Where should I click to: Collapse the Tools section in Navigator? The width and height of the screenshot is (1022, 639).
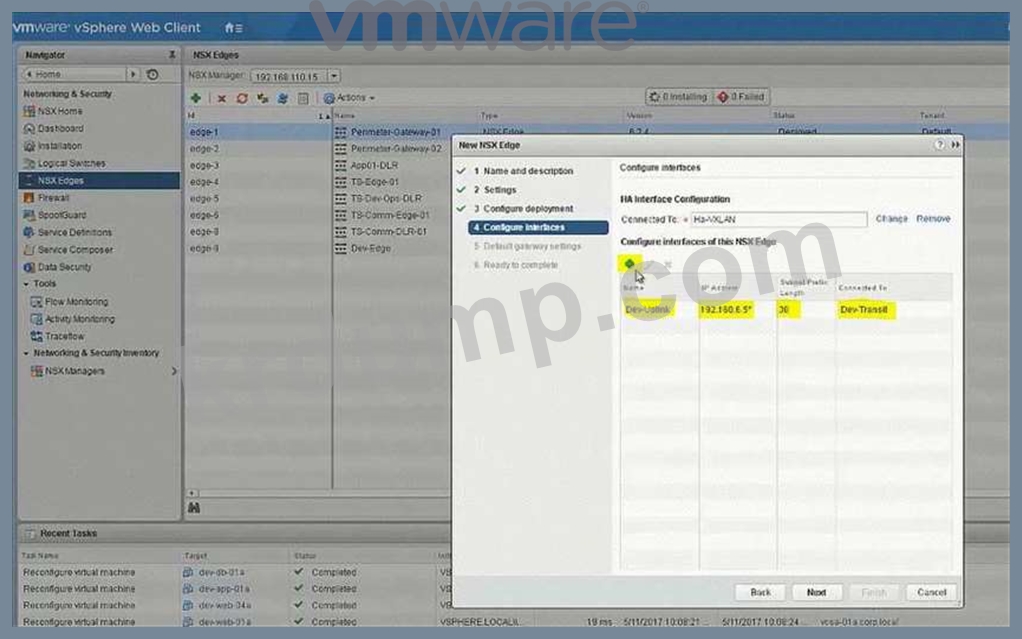[x=26, y=284]
